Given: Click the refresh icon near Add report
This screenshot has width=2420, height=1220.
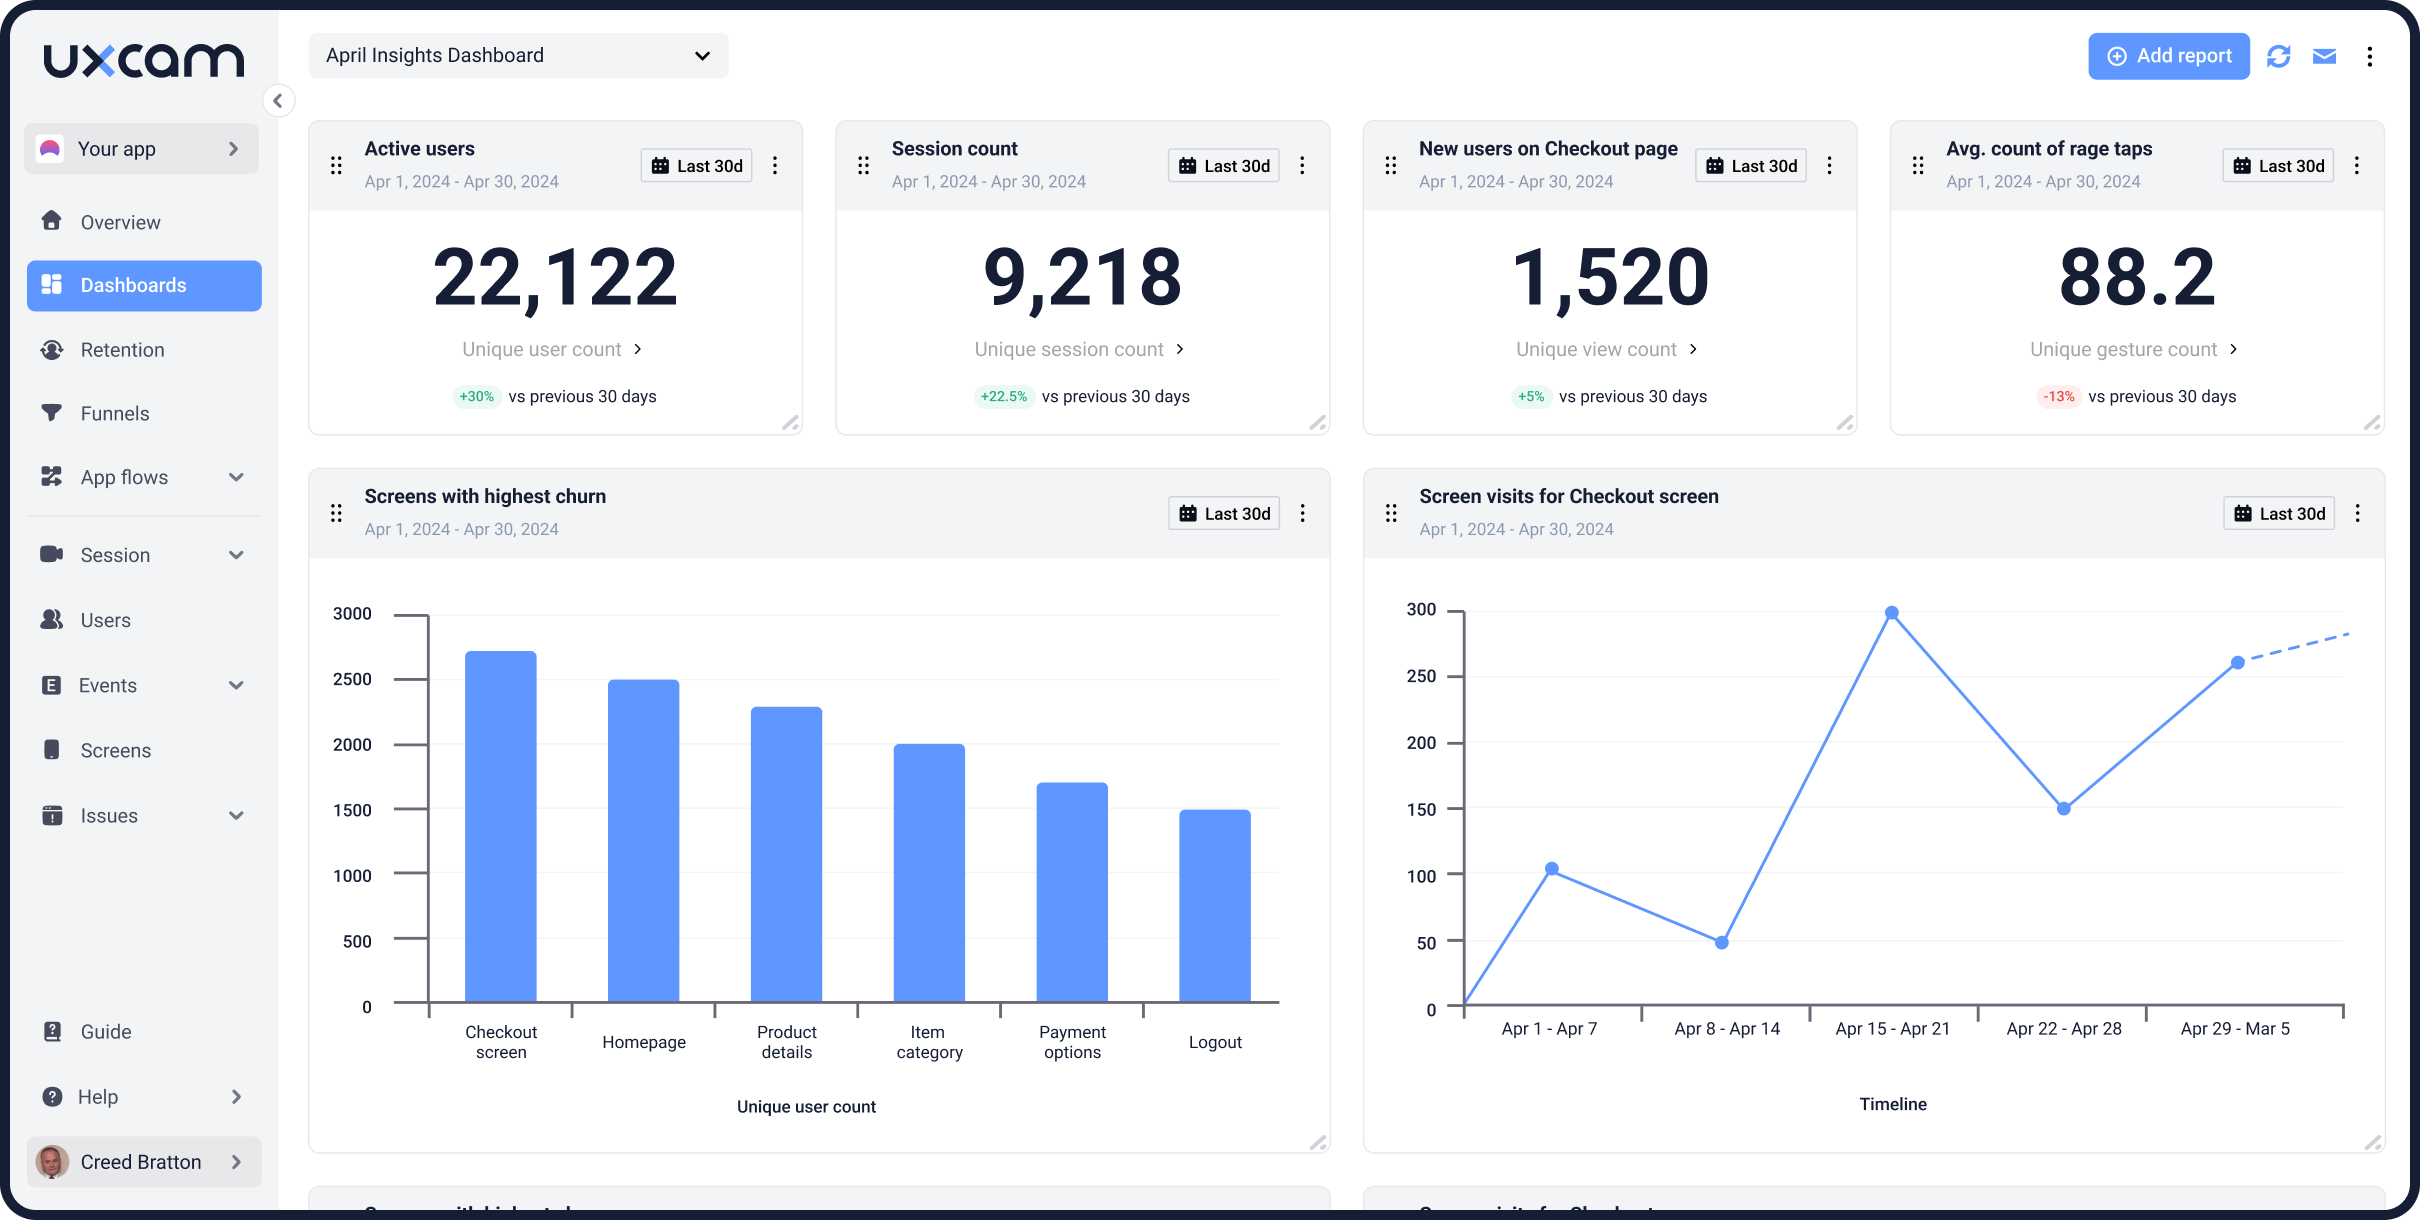Looking at the screenshot, I should 2279,56.
